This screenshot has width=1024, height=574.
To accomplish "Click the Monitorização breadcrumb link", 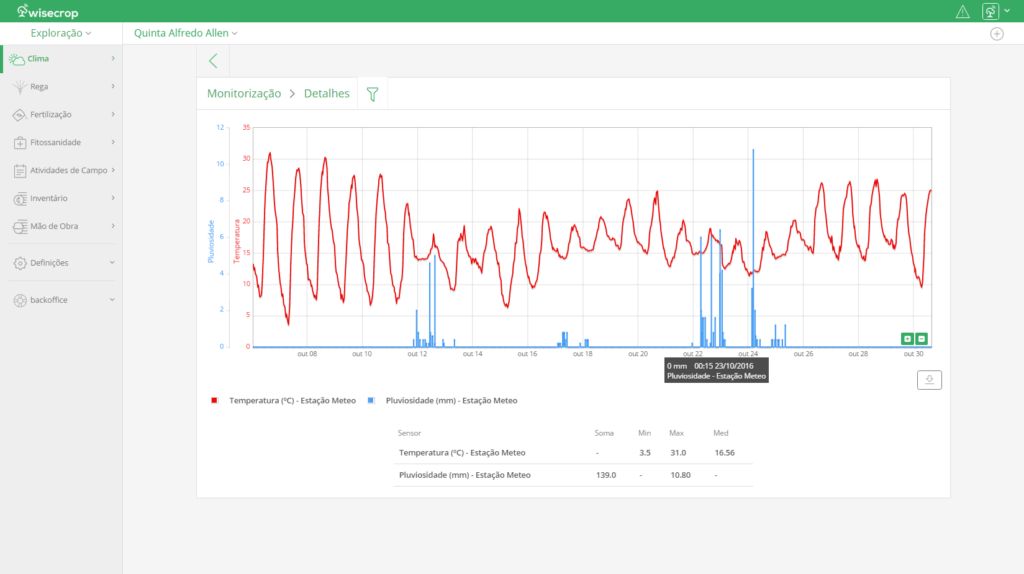I will 244,94.
